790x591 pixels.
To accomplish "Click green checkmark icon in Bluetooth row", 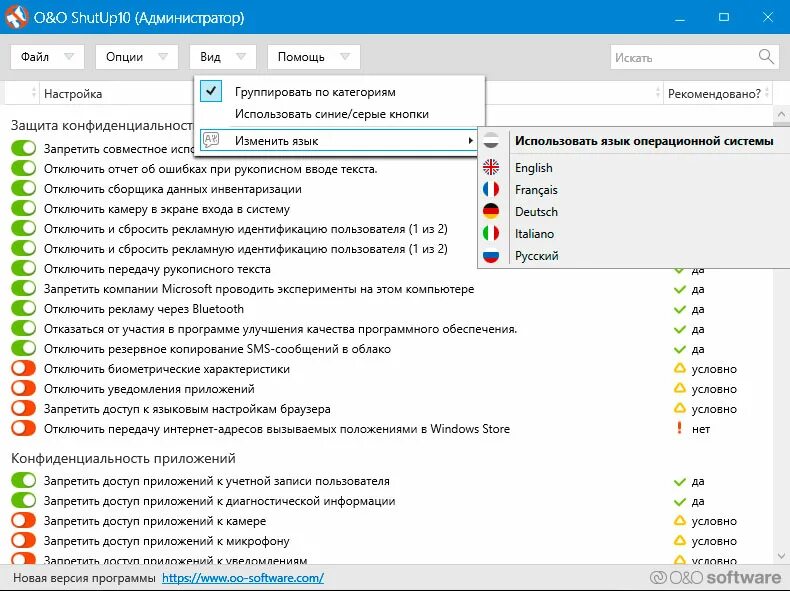I will click(680, 309).
